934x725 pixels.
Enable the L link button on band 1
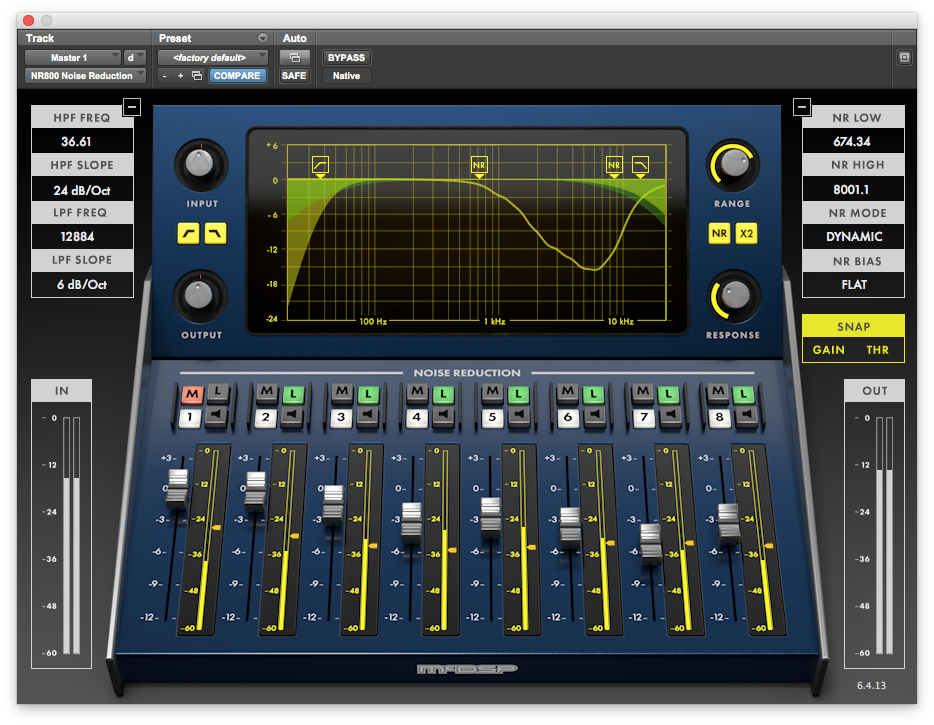[218, 392]
